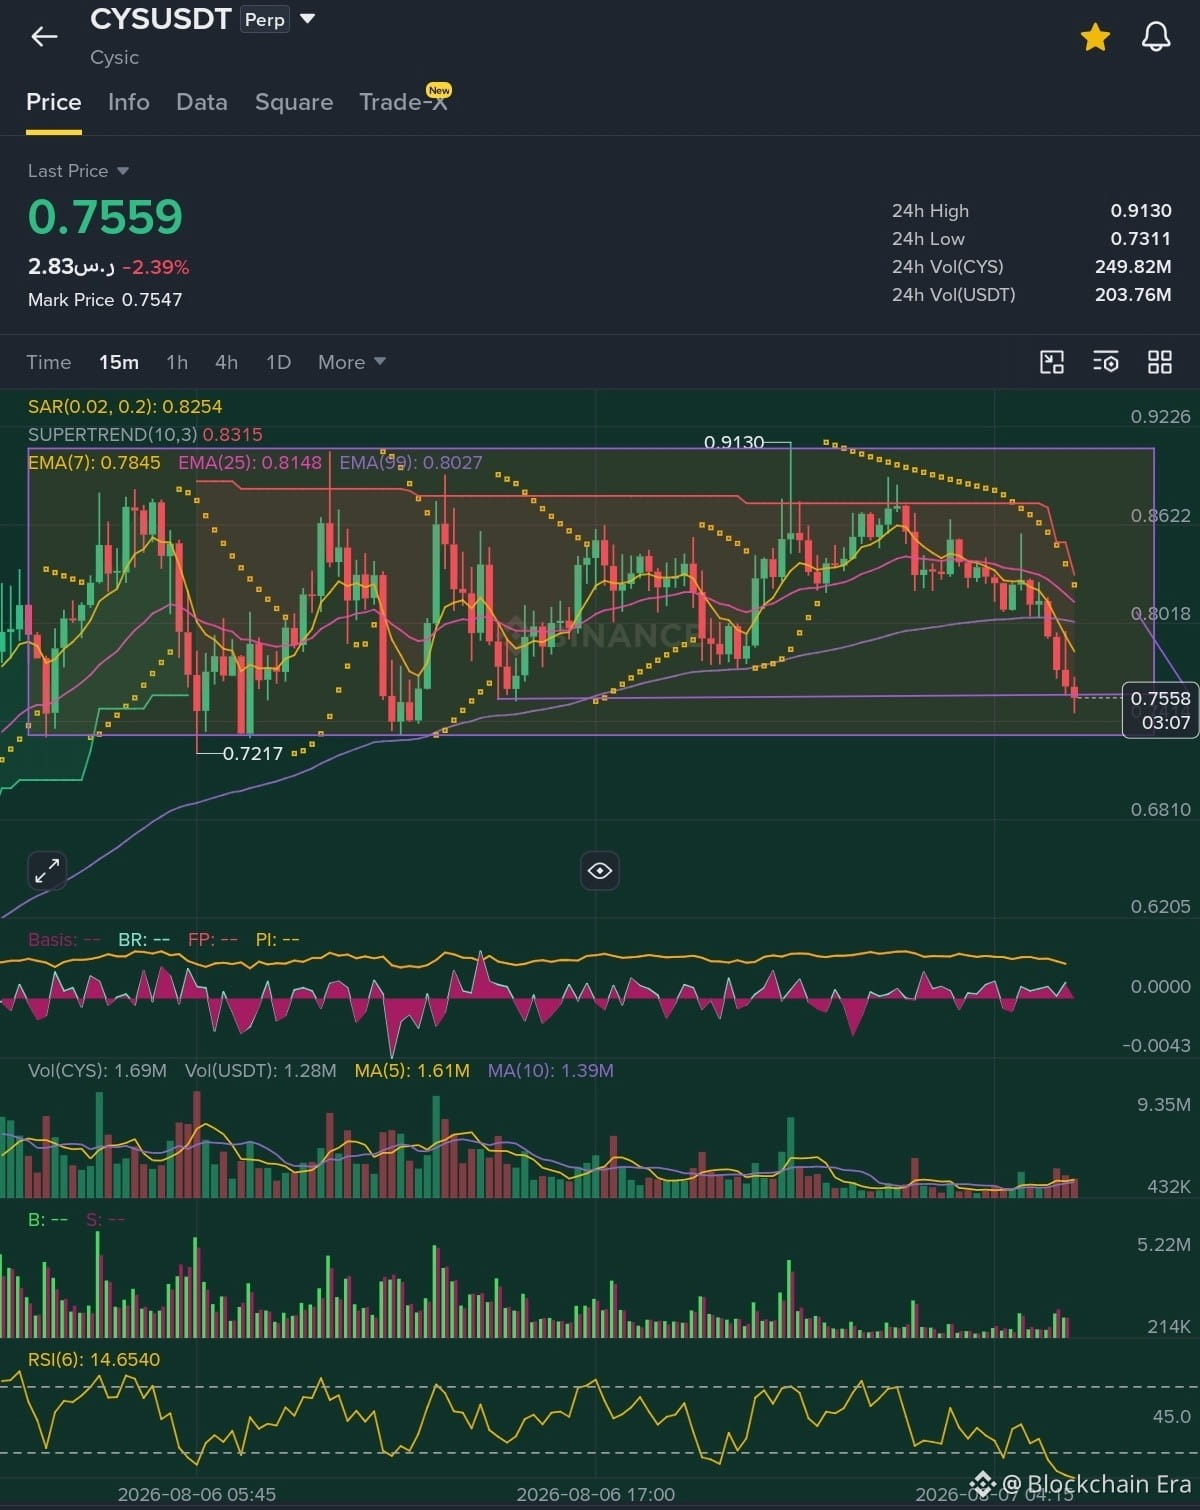Image resolution: width=1200 pixels, height=1510 pixels.
Task: Tap the Cysic token name
Action: 115,57
